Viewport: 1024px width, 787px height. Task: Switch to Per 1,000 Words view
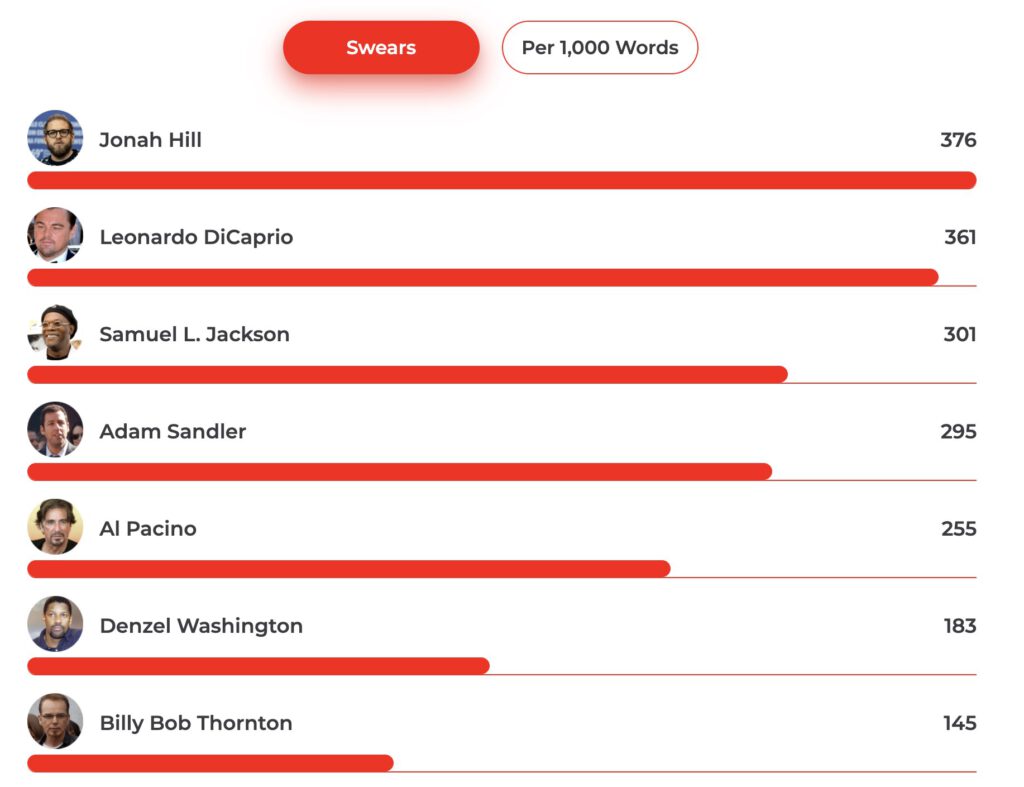[x=600, y=47]
